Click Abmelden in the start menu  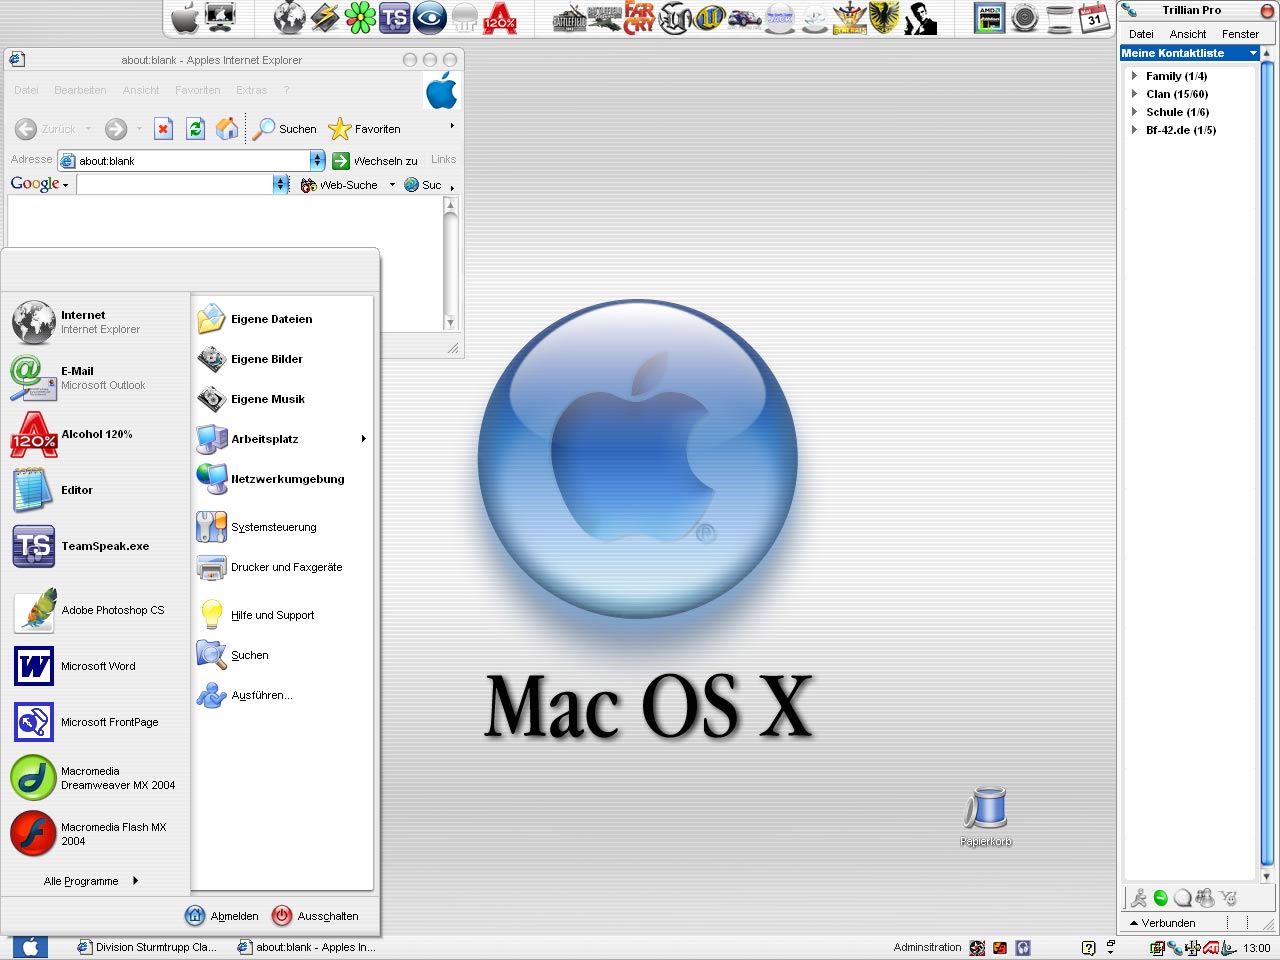click(x=222, y=916)
